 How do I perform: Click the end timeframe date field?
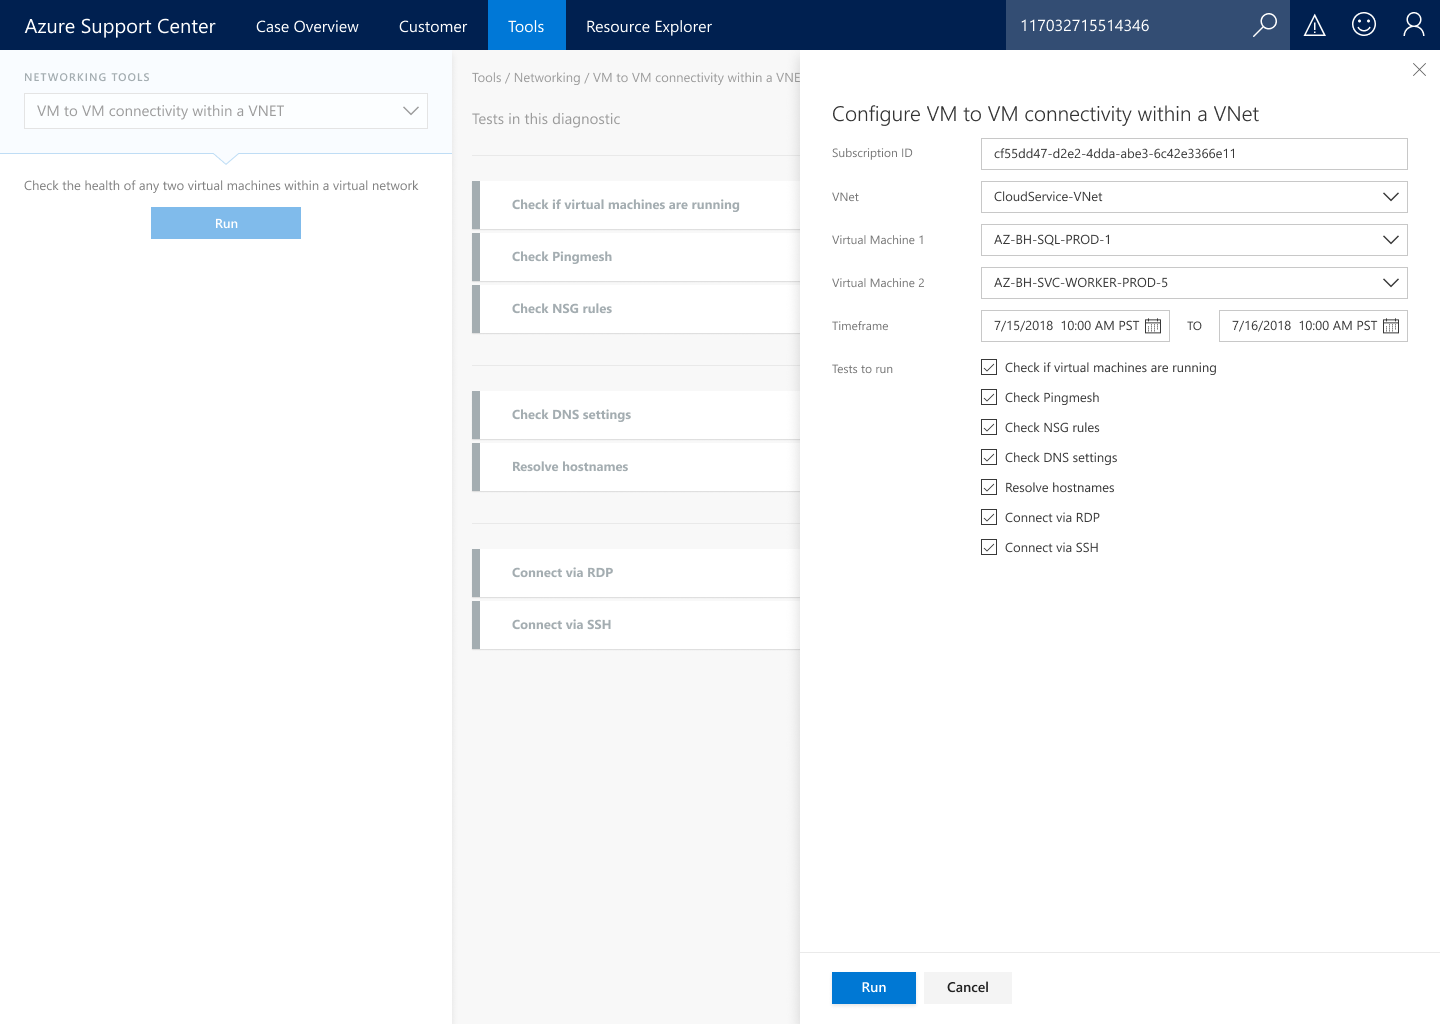tap(1313, 326)
